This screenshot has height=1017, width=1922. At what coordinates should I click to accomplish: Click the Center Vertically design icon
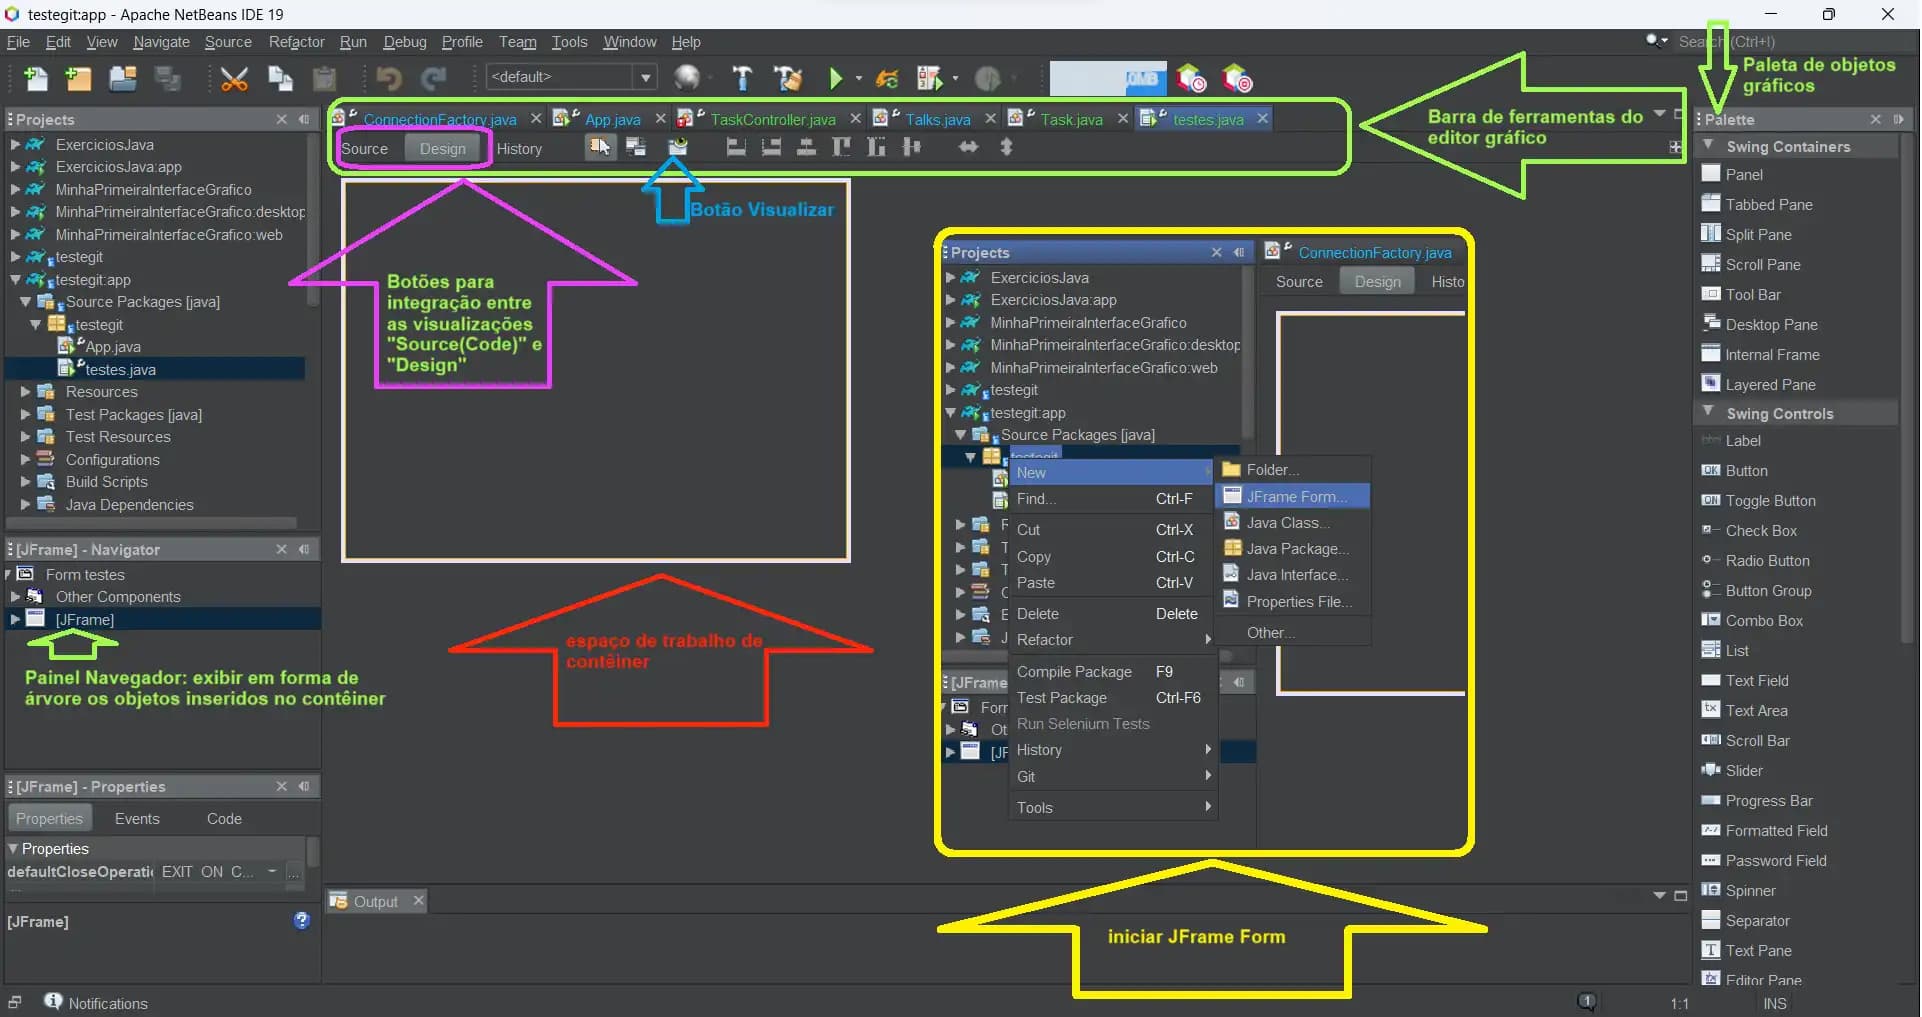(911, 147)
